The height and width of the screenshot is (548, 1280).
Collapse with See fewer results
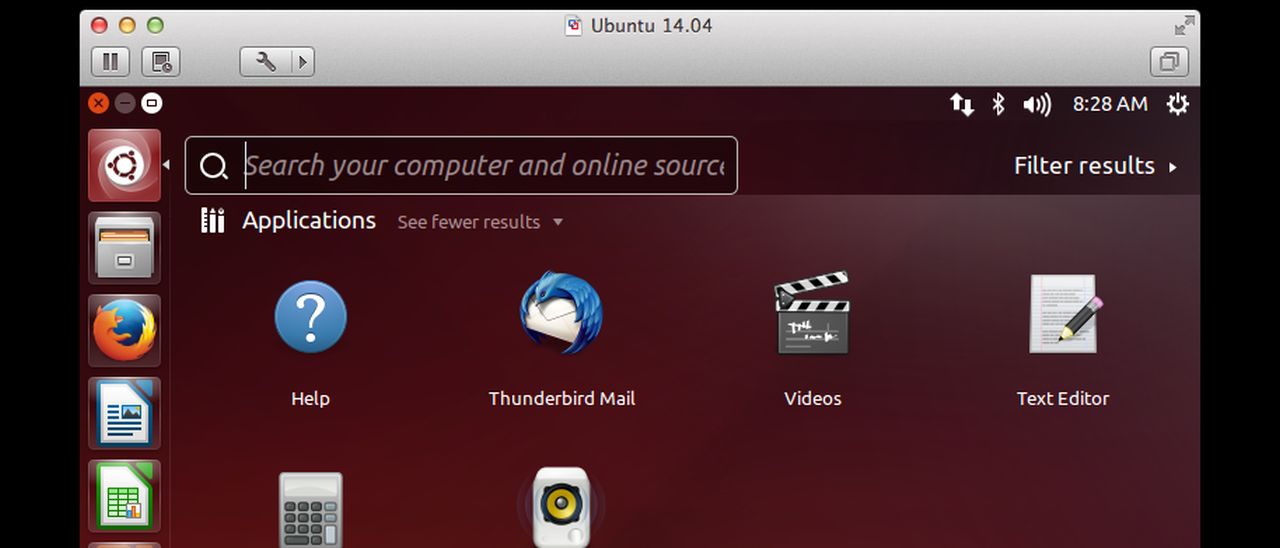480,222
